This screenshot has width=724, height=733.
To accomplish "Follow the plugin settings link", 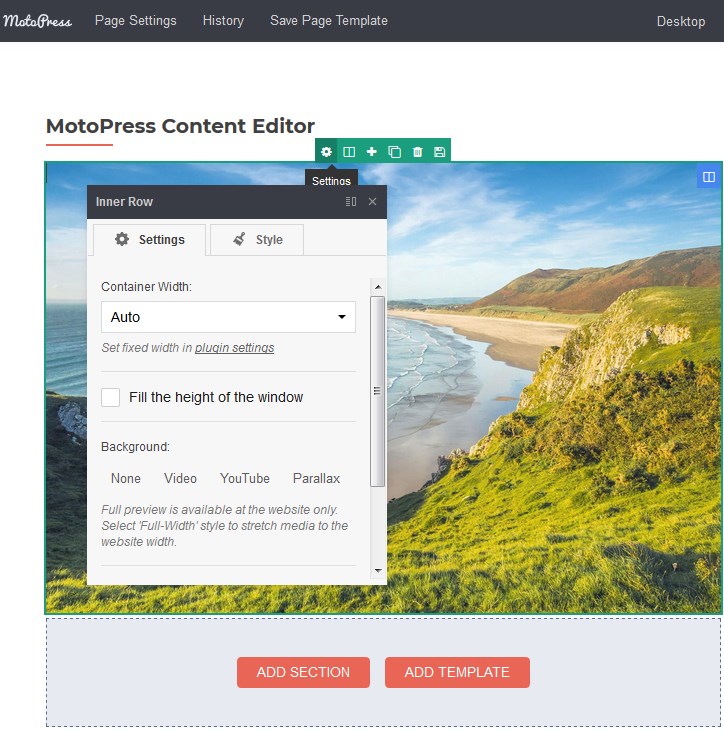I will click(x=235, y=348).
